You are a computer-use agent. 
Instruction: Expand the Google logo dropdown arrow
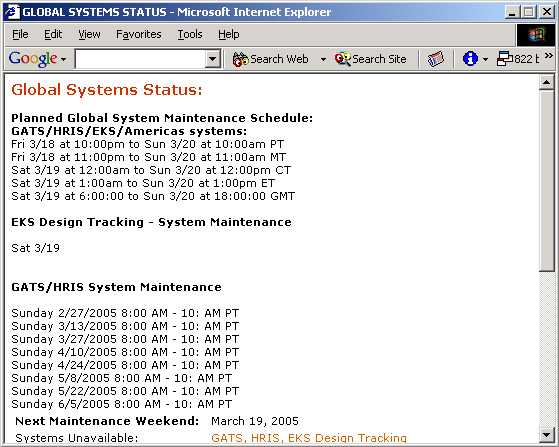pos(63,59)
